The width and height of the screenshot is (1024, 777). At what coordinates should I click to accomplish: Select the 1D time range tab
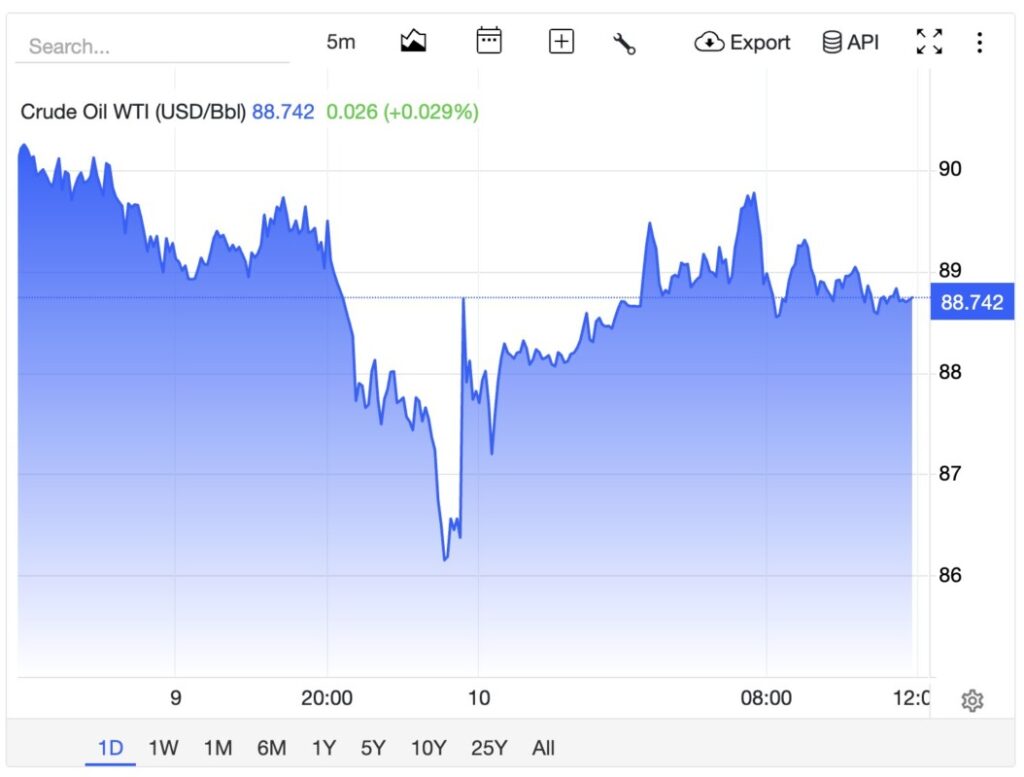[x=110, y=748]
